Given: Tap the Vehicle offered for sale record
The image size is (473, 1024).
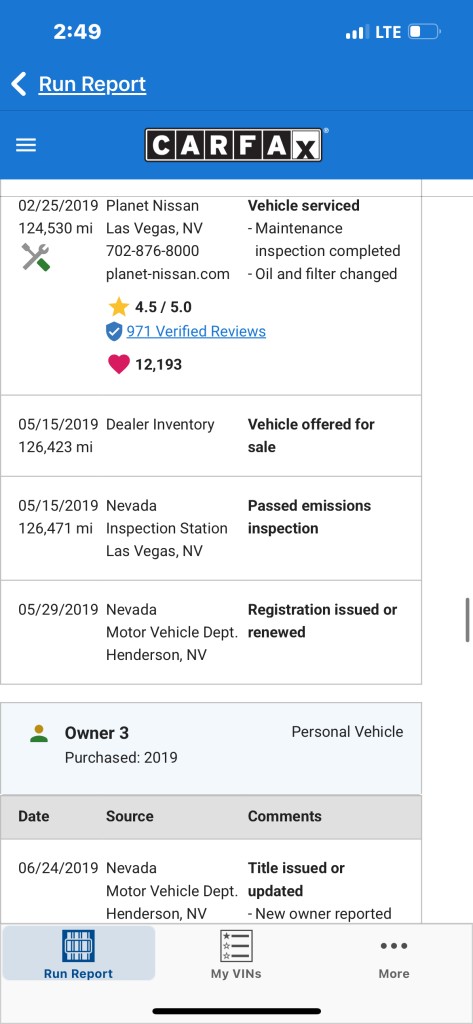Looking at the screenshot, I should tap(210, 436).
